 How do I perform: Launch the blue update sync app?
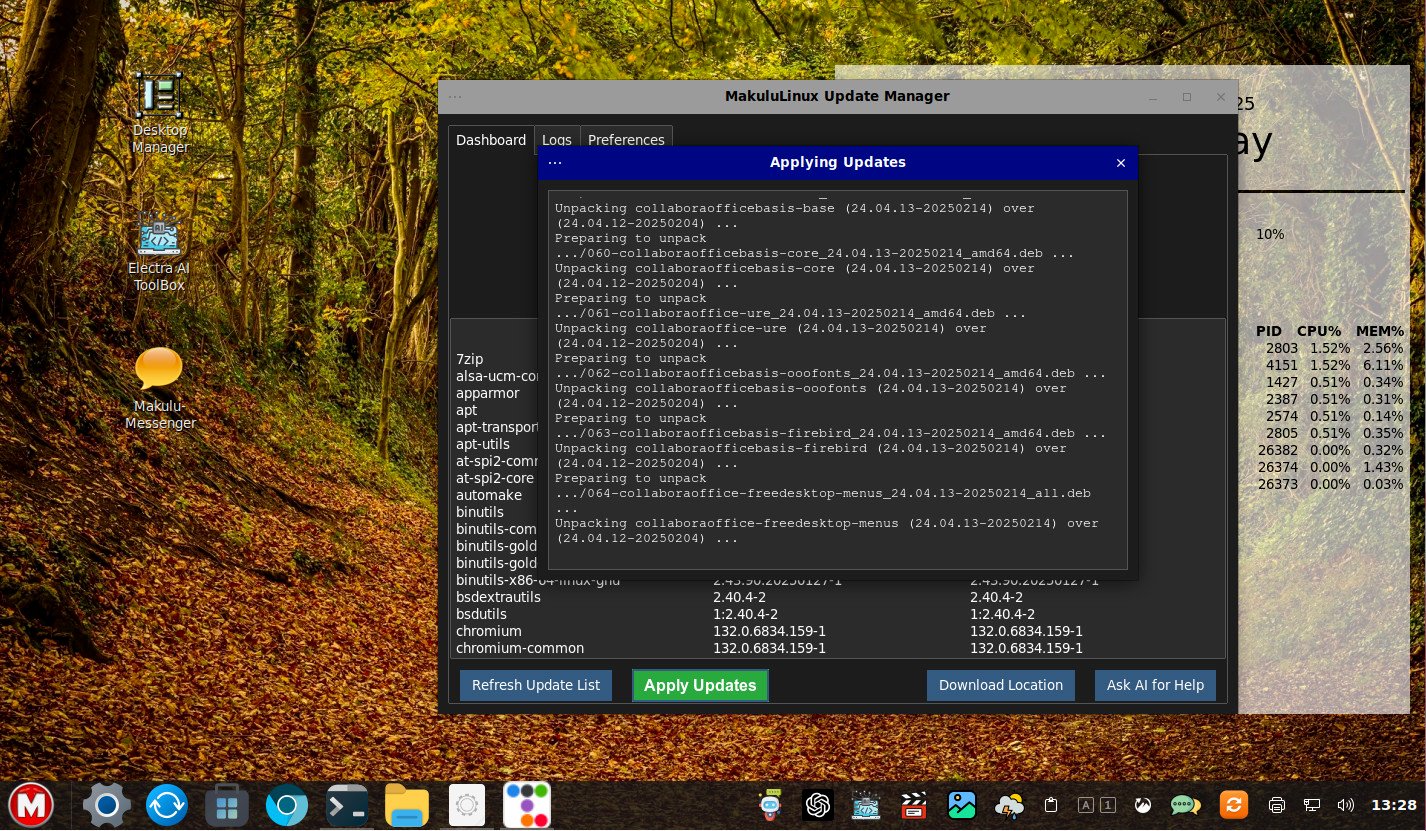click(x=166, y=805)
